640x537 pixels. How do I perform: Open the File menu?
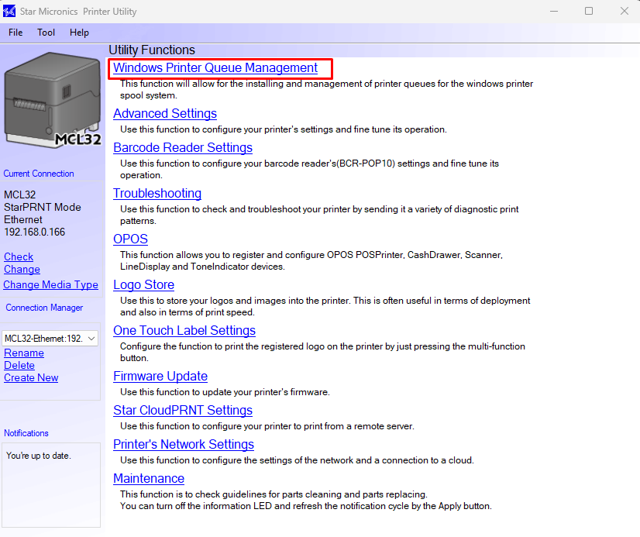[15, 32]
